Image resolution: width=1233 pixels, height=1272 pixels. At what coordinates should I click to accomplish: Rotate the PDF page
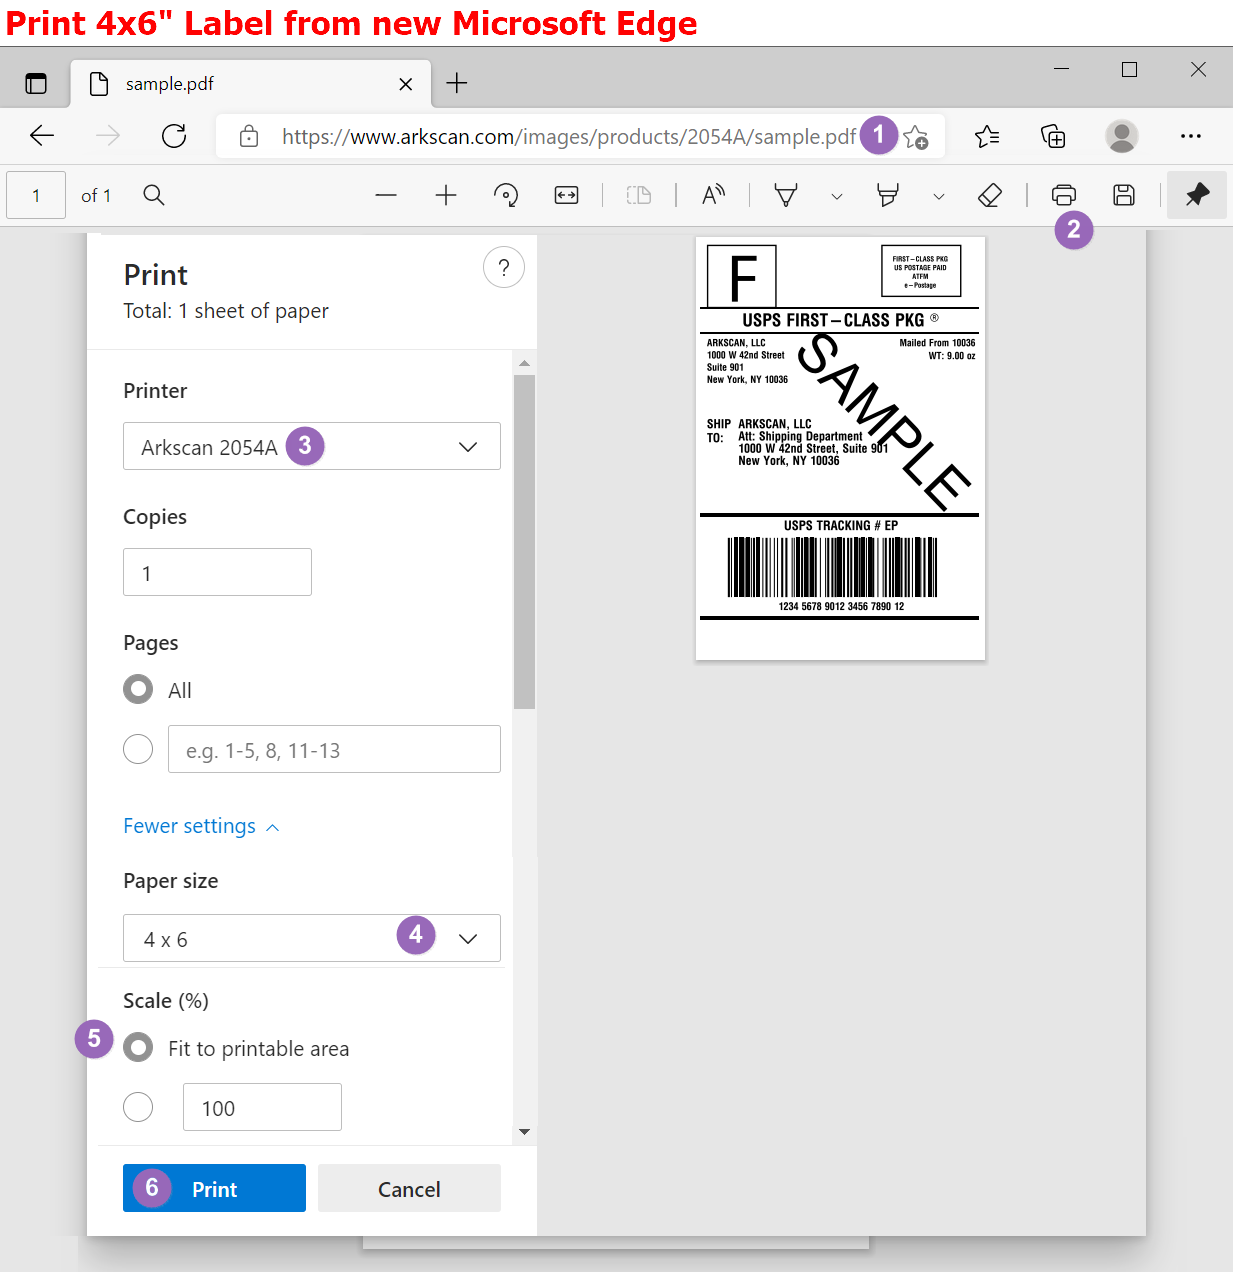click(507, 195)
